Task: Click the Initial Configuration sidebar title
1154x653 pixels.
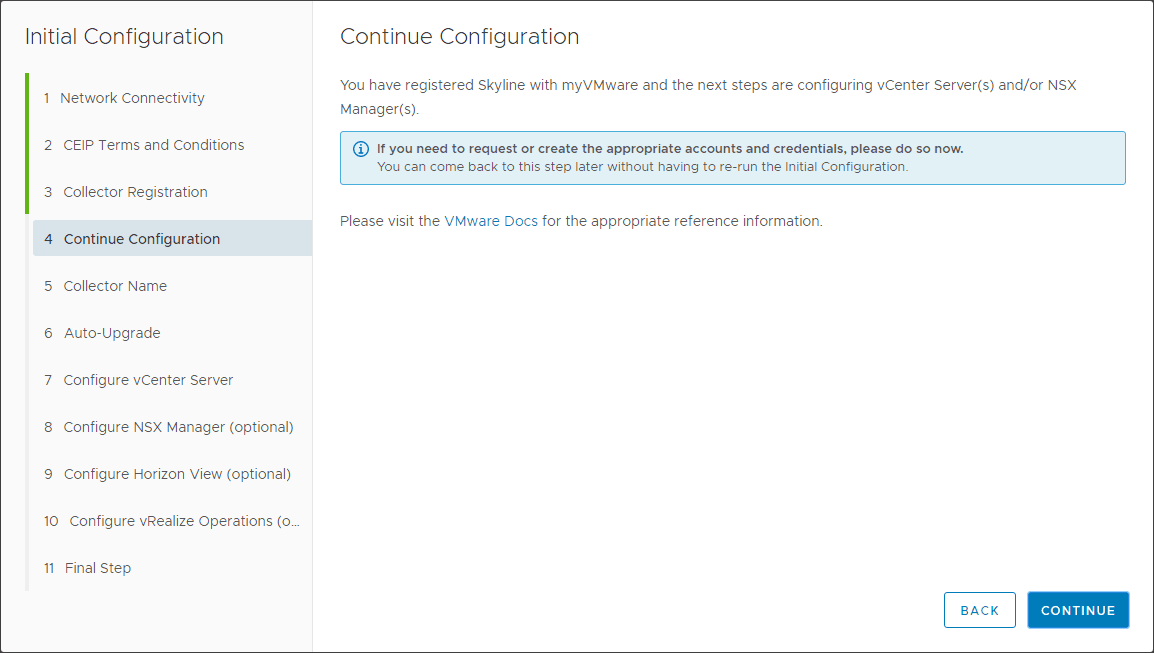Action: 124,37
